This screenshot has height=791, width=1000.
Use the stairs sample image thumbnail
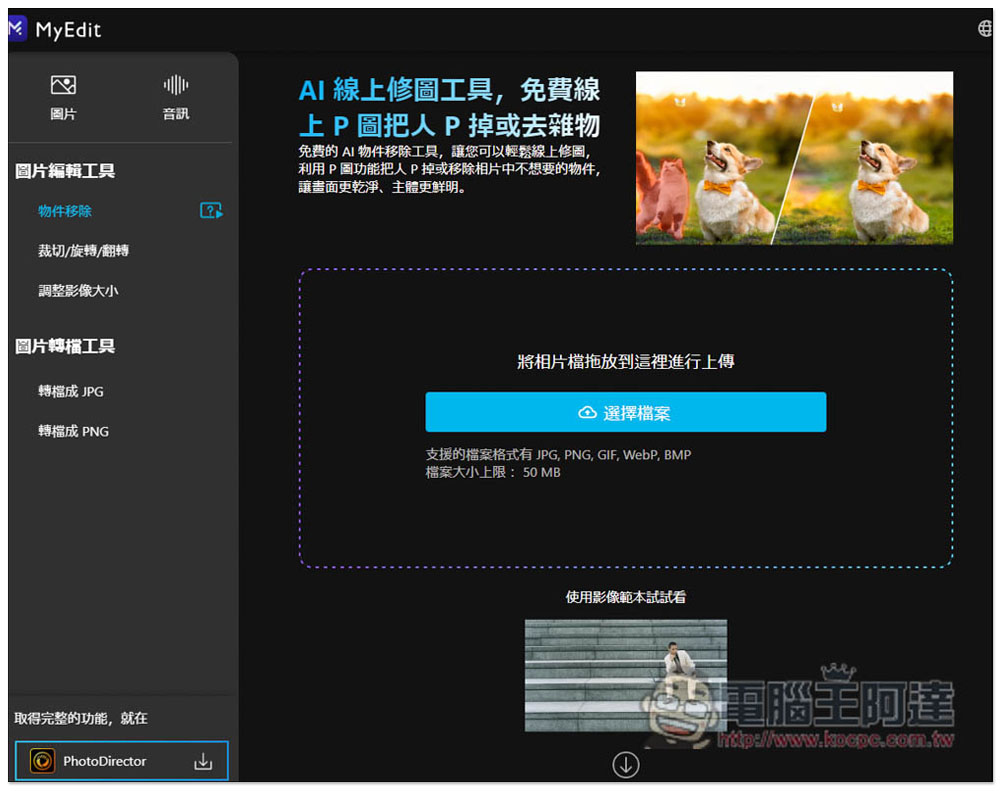pos(626,676)
